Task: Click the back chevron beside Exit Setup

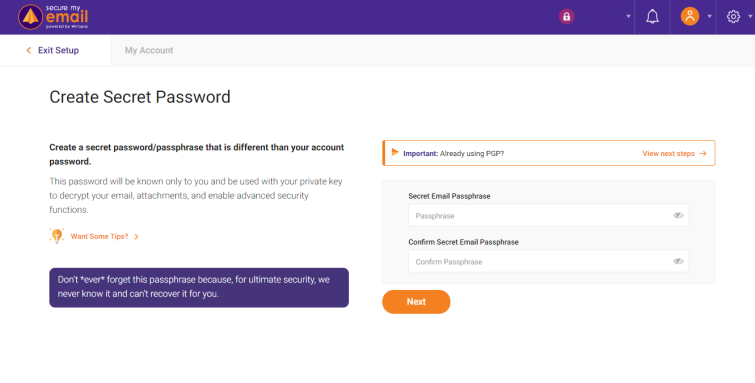Action: pyautogui.click(x=28, y=50)
